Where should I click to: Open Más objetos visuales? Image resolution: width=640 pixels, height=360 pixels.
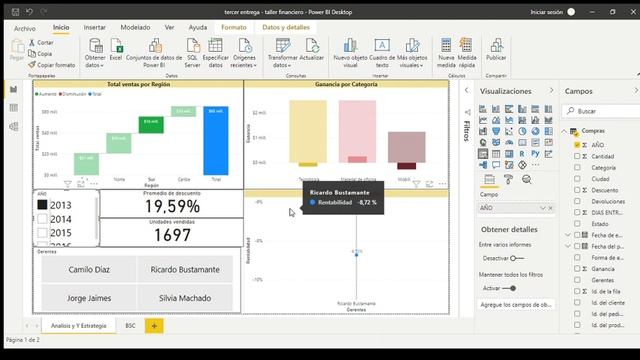tap(412, 53)
